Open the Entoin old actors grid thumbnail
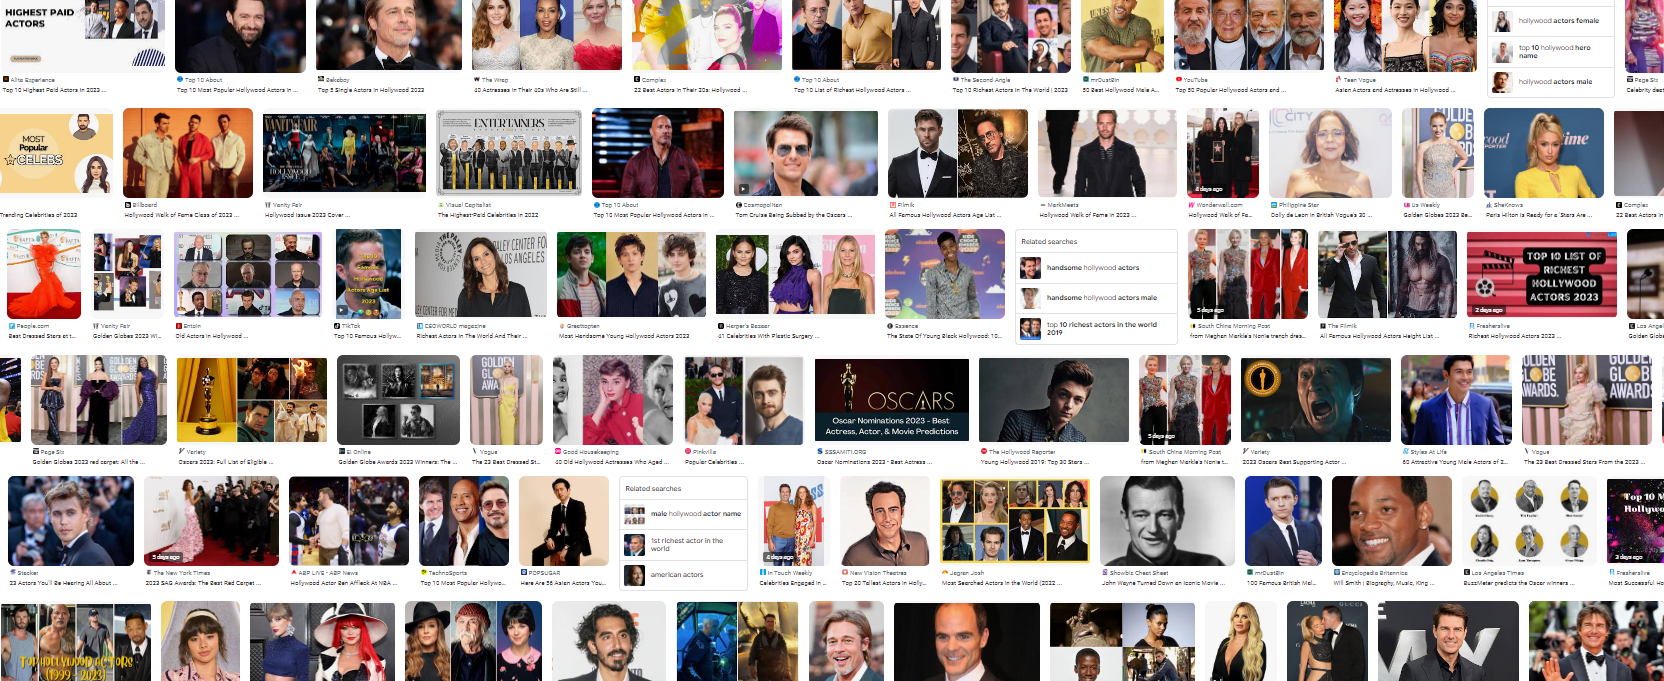Viewport: 1664px width, 681px height. click(247, 273)
